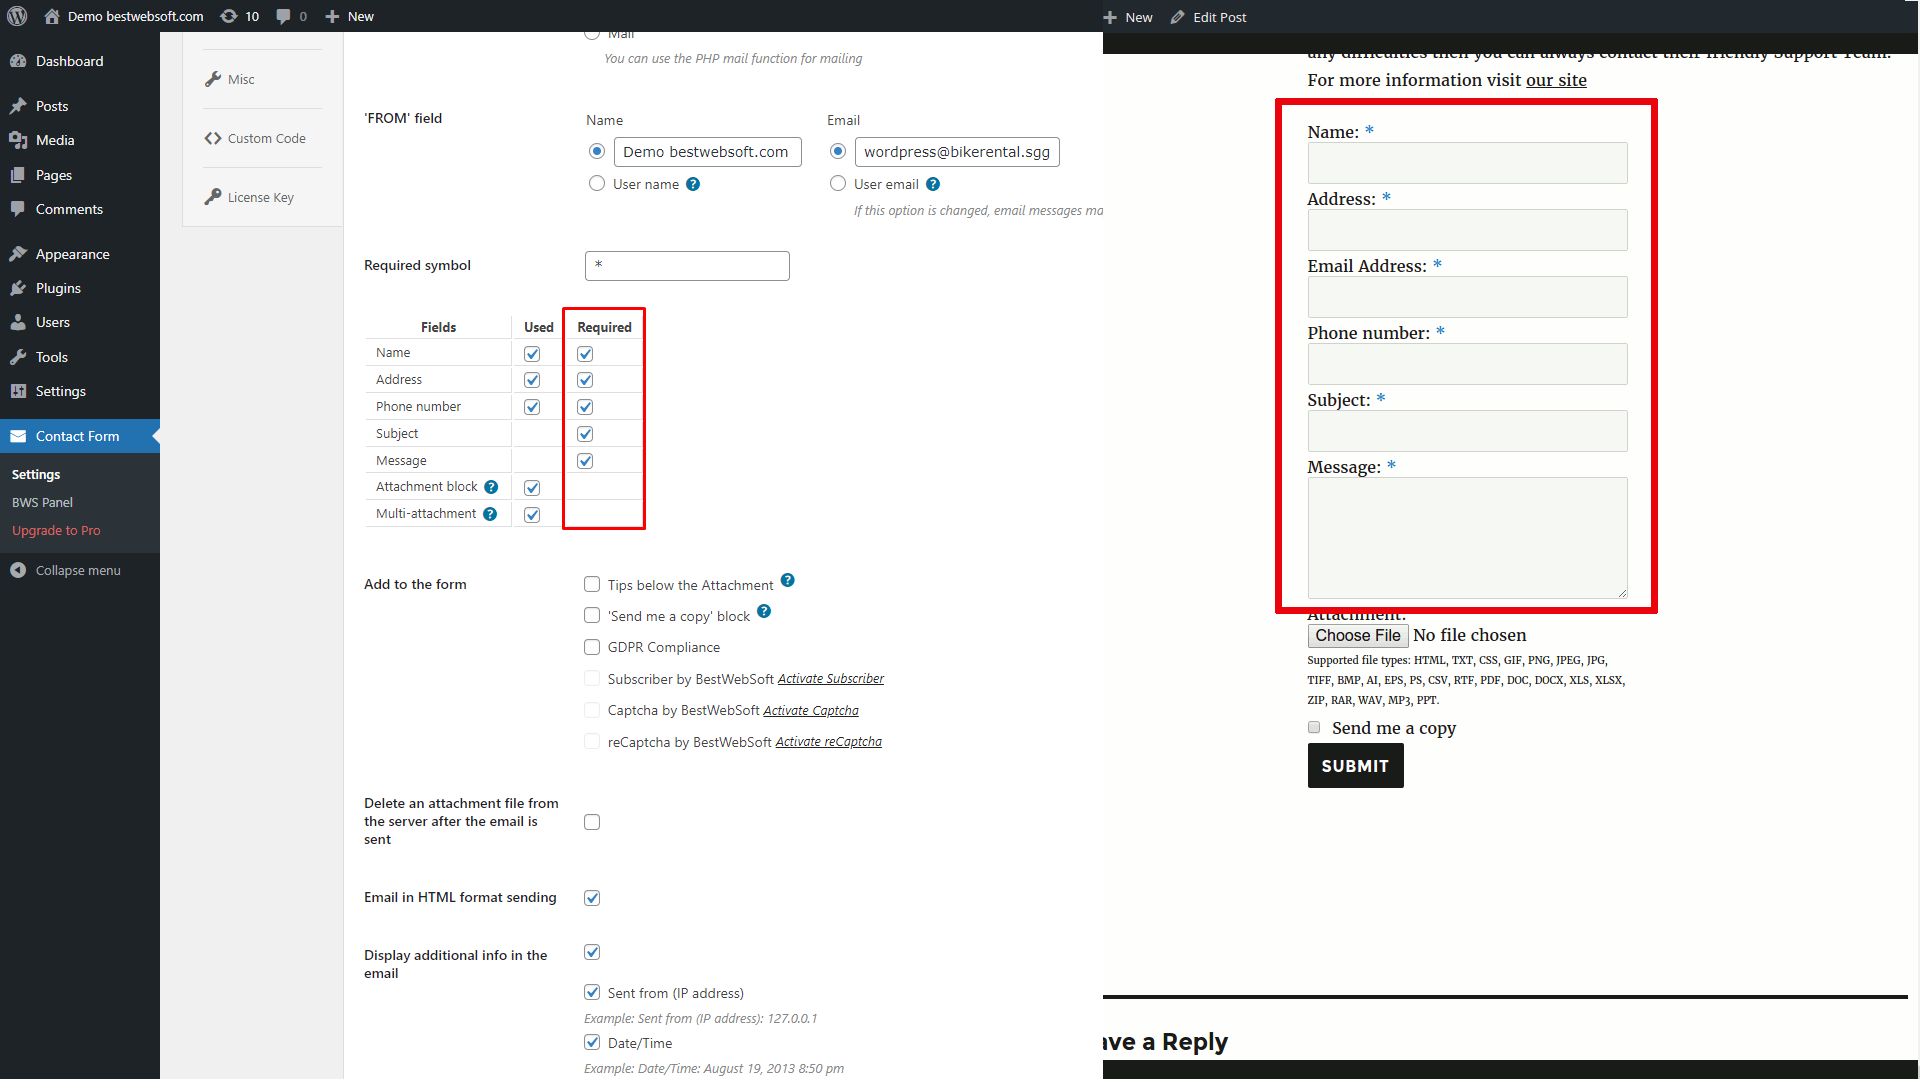Click the License Key icon
The image size is (1920, 1079).
tap(212, 196)
